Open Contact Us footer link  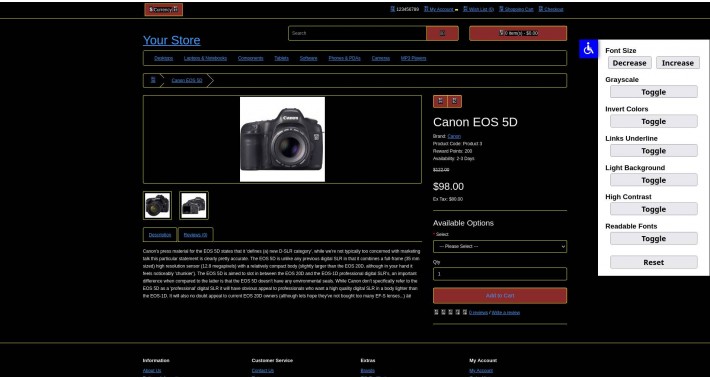[263, 370]
